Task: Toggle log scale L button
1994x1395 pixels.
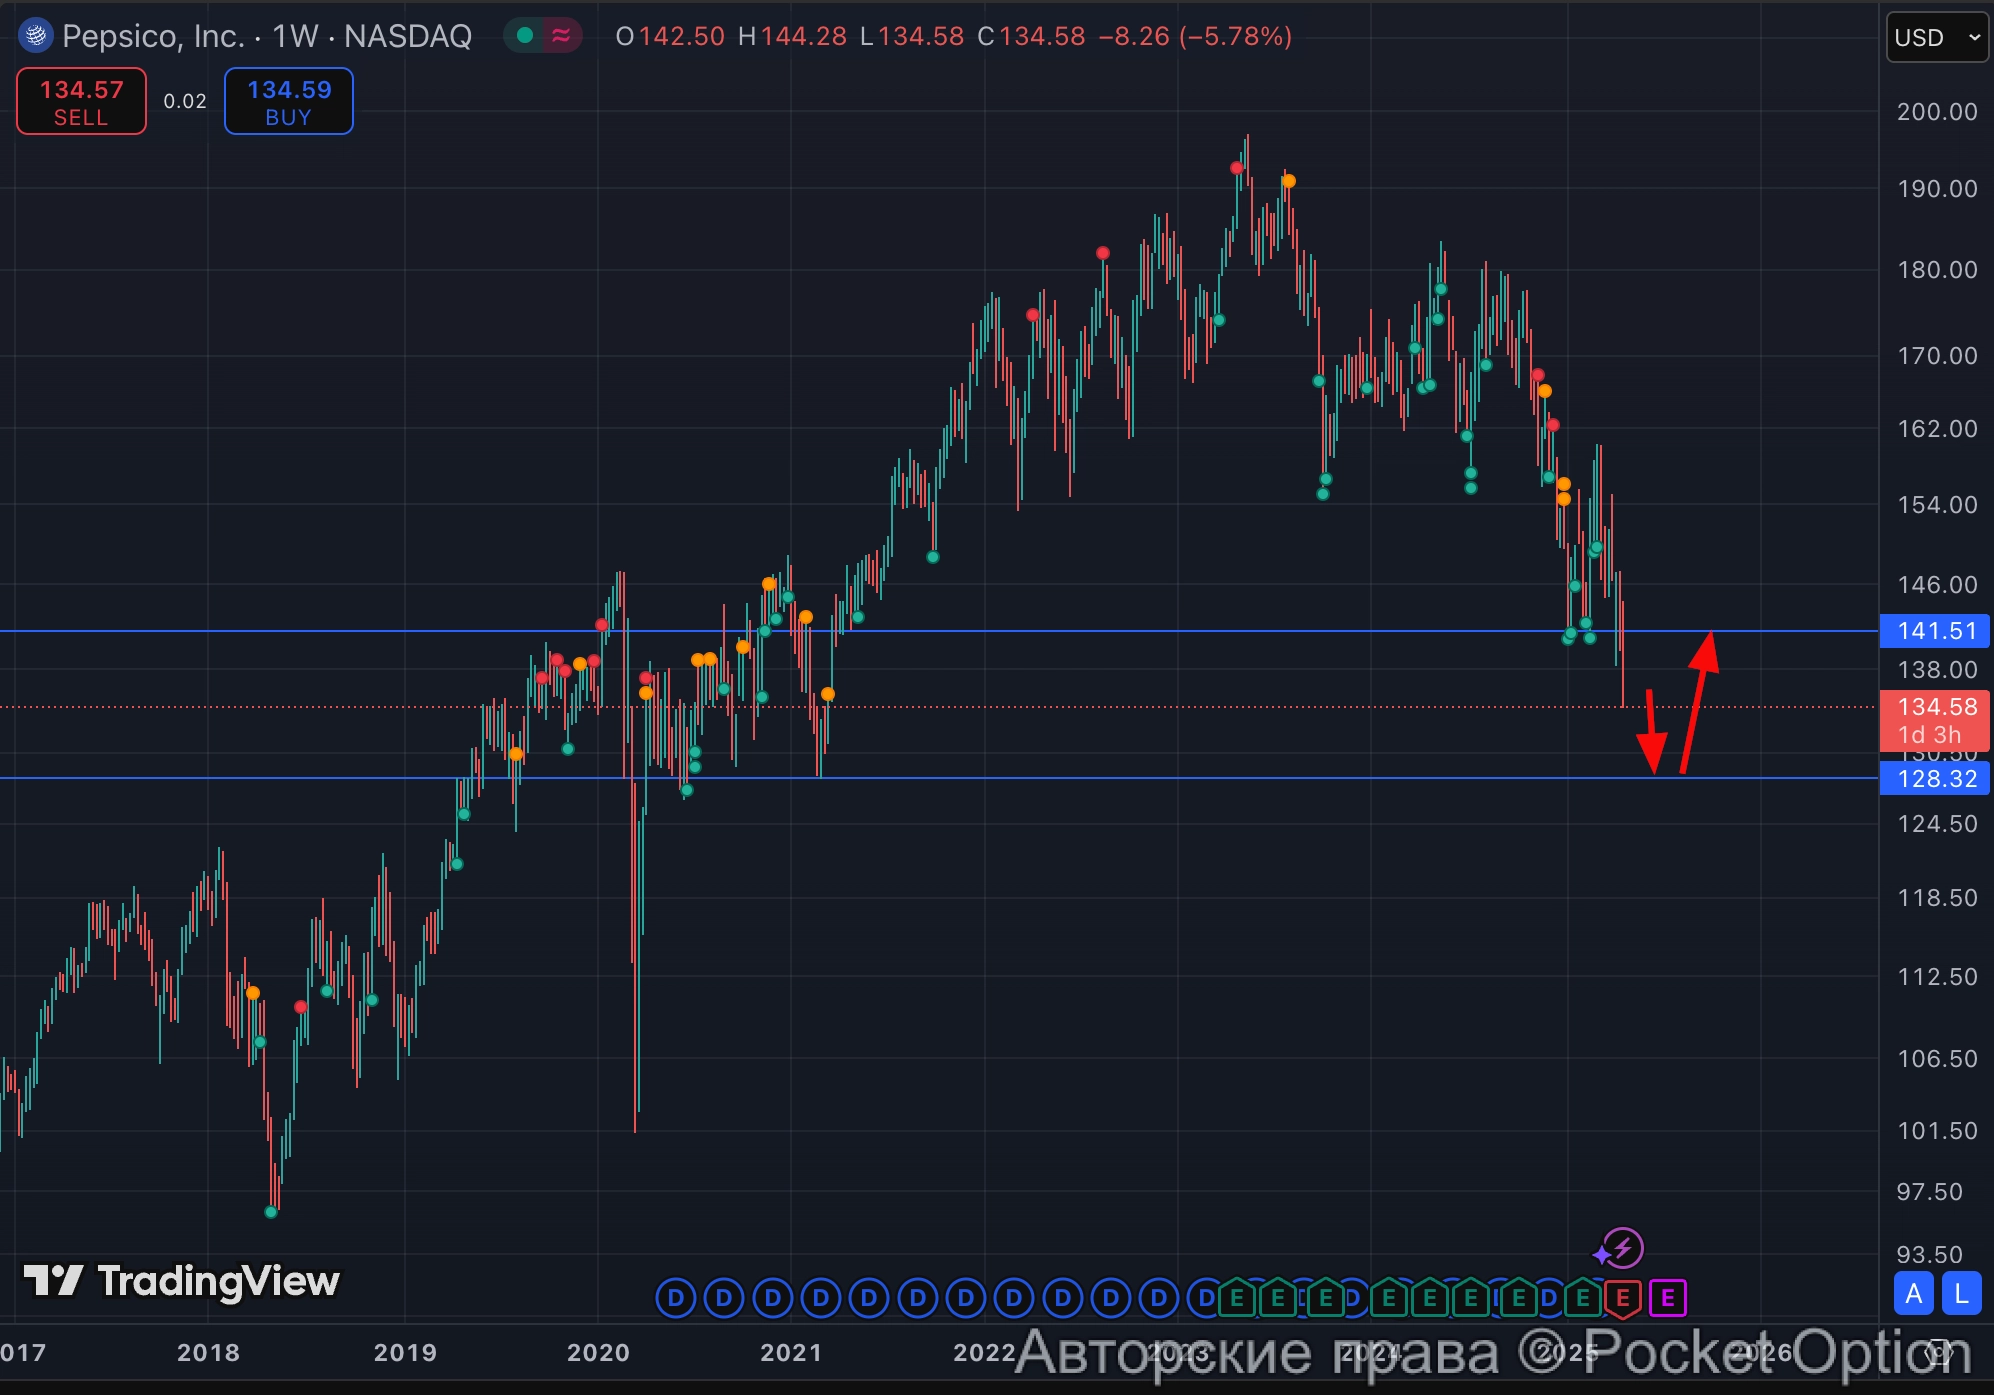Action: pyautogui.click(x=1961, y=1294)
